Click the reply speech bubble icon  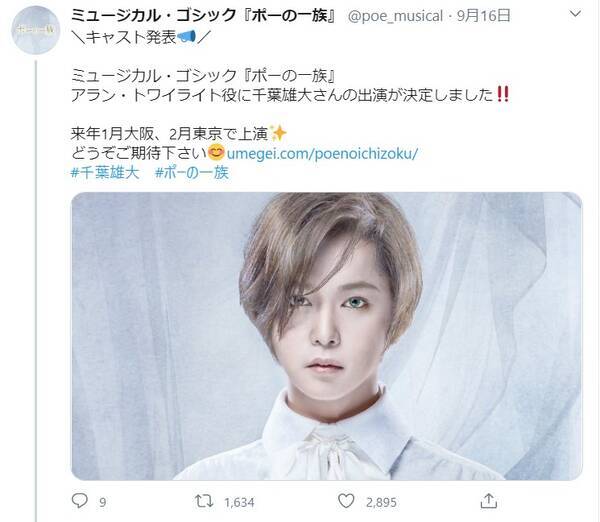[80, 501]
